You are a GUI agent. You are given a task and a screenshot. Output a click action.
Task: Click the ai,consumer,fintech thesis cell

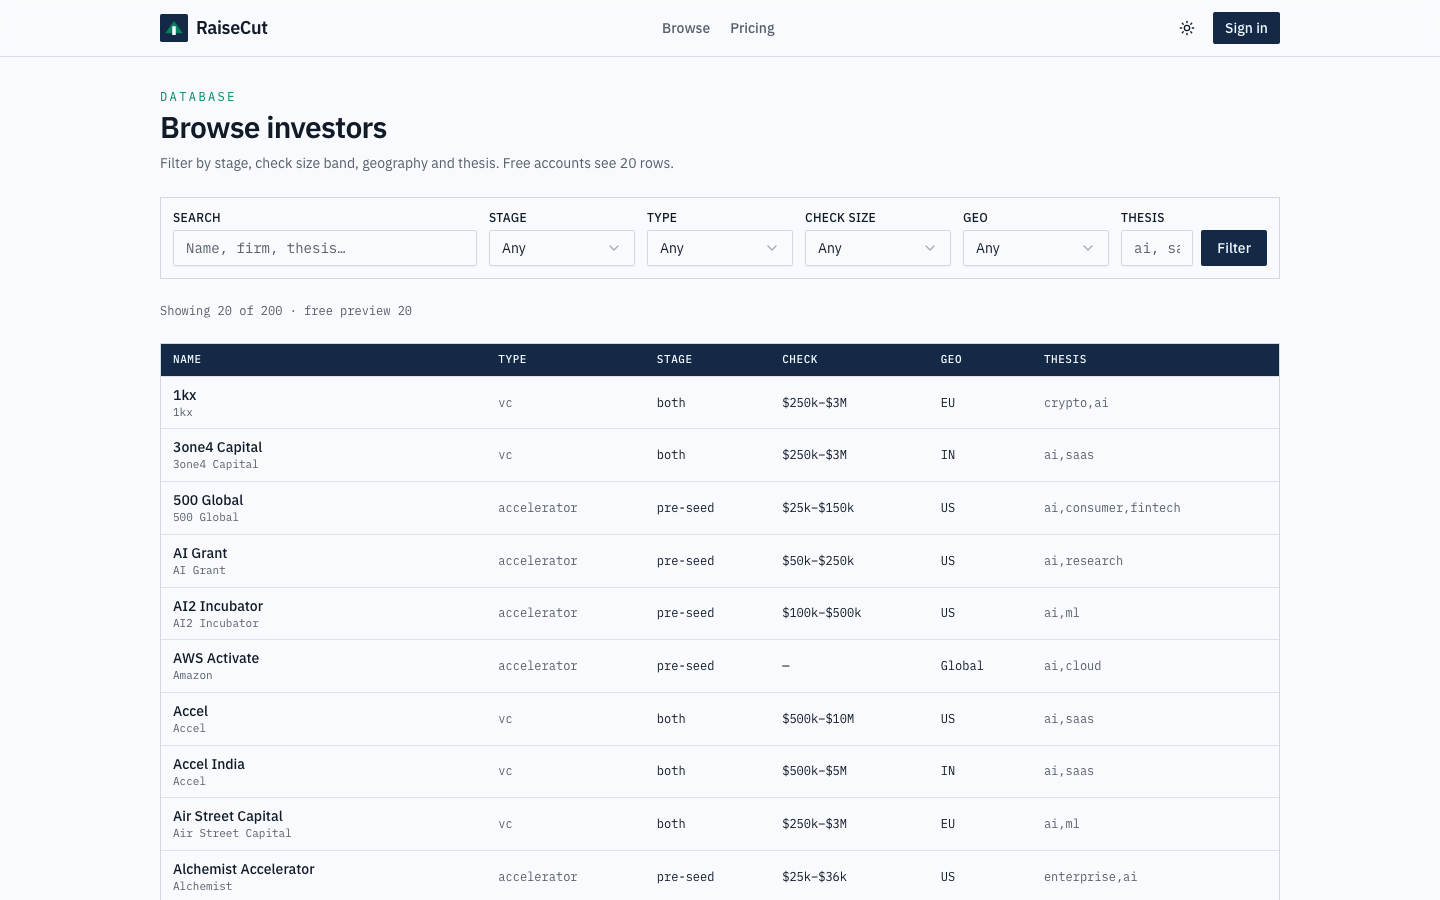pos(1112,508)
